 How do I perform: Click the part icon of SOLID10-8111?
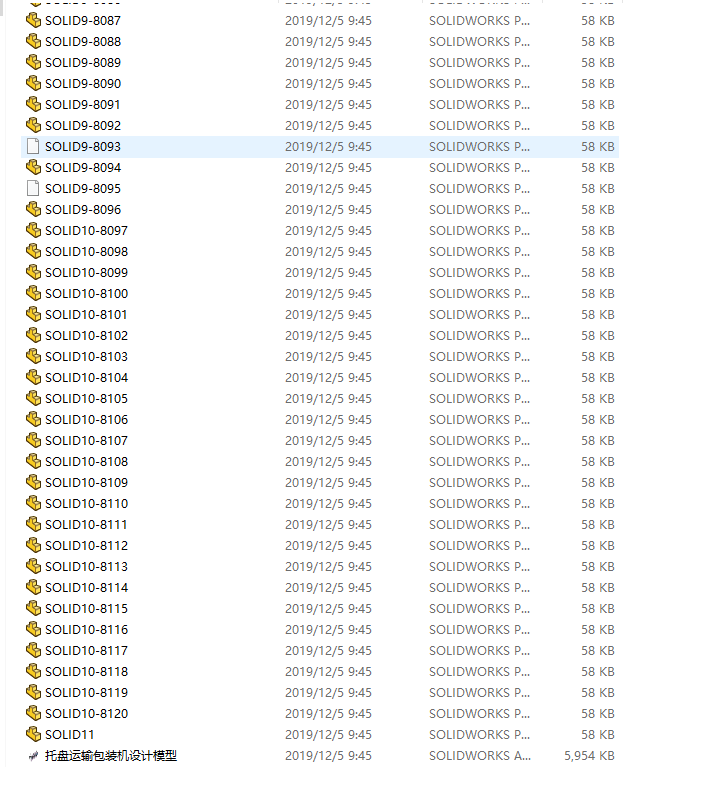point(33,524)
